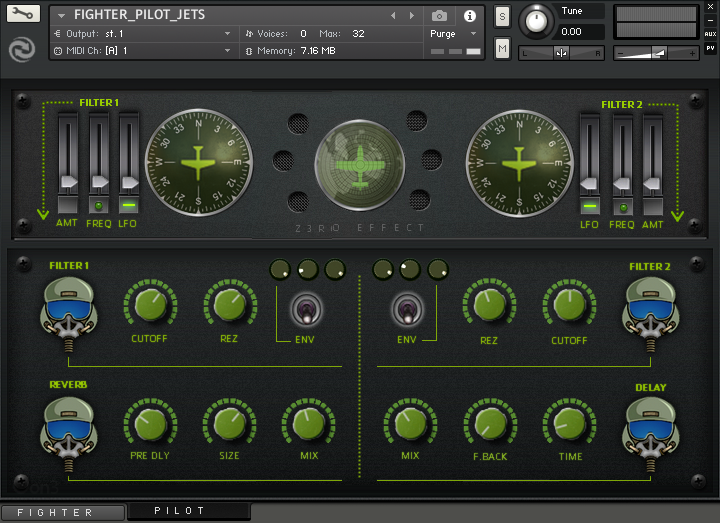Switch to the PILOT tab
Screen dimensions: 720x523
189,511
